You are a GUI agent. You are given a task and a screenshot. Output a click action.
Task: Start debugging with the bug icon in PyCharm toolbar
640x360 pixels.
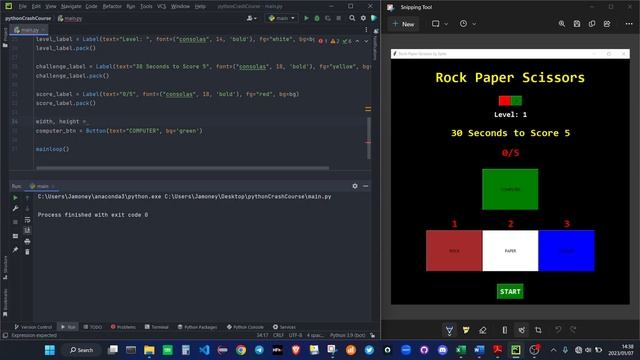317,18
